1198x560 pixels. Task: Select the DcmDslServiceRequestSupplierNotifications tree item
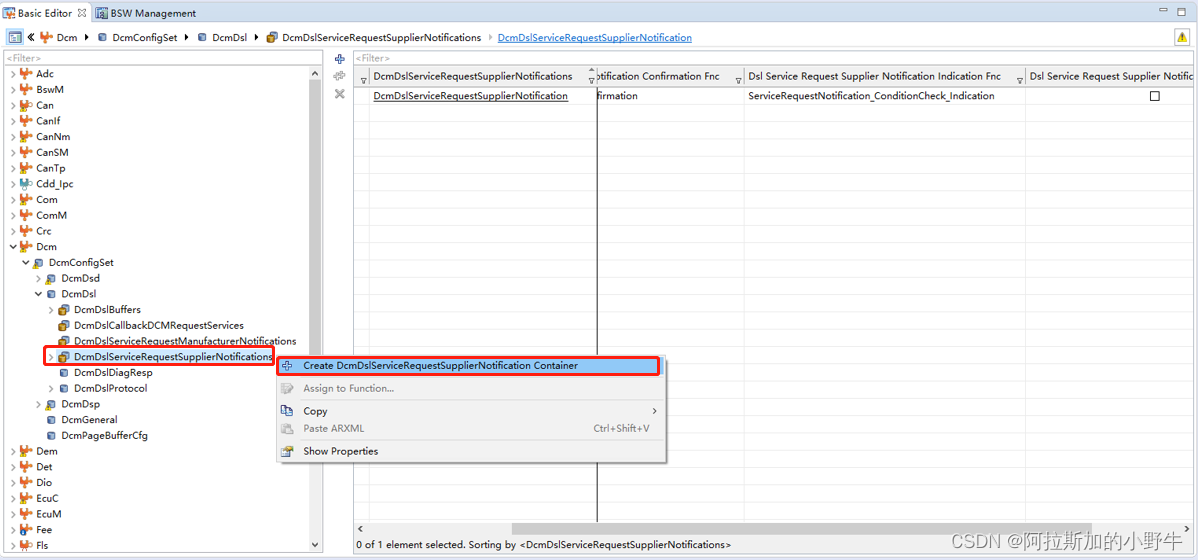coord(173,357)
